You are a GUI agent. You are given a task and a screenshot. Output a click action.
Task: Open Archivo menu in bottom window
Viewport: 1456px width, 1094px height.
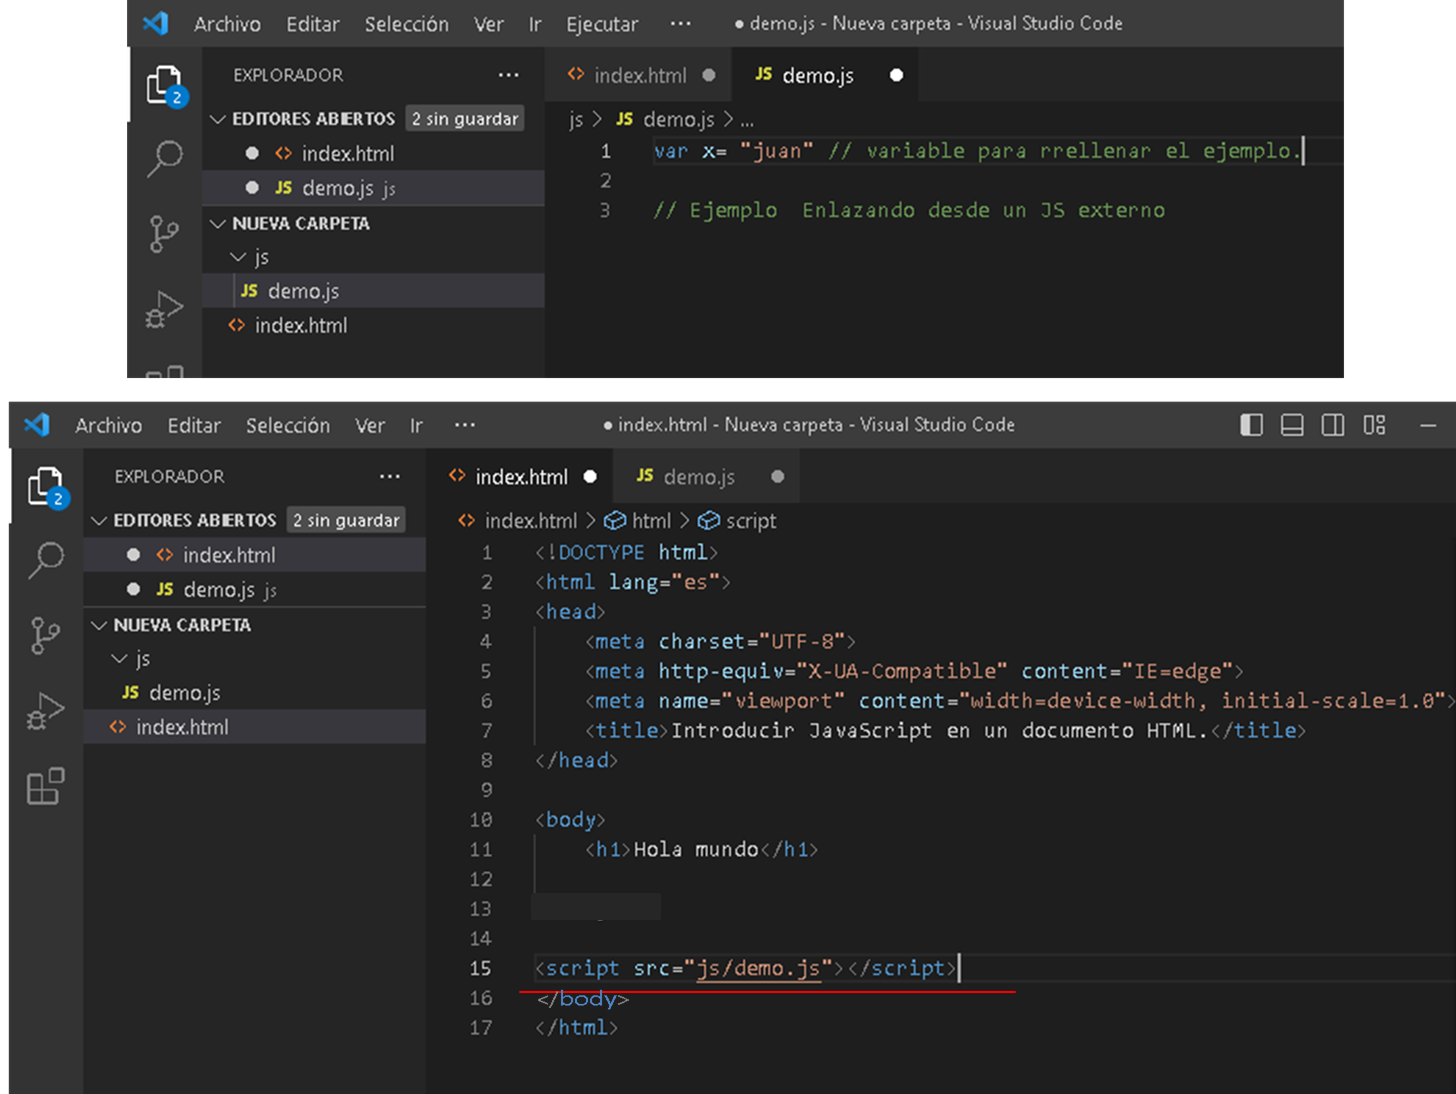[x=108, y=426]
